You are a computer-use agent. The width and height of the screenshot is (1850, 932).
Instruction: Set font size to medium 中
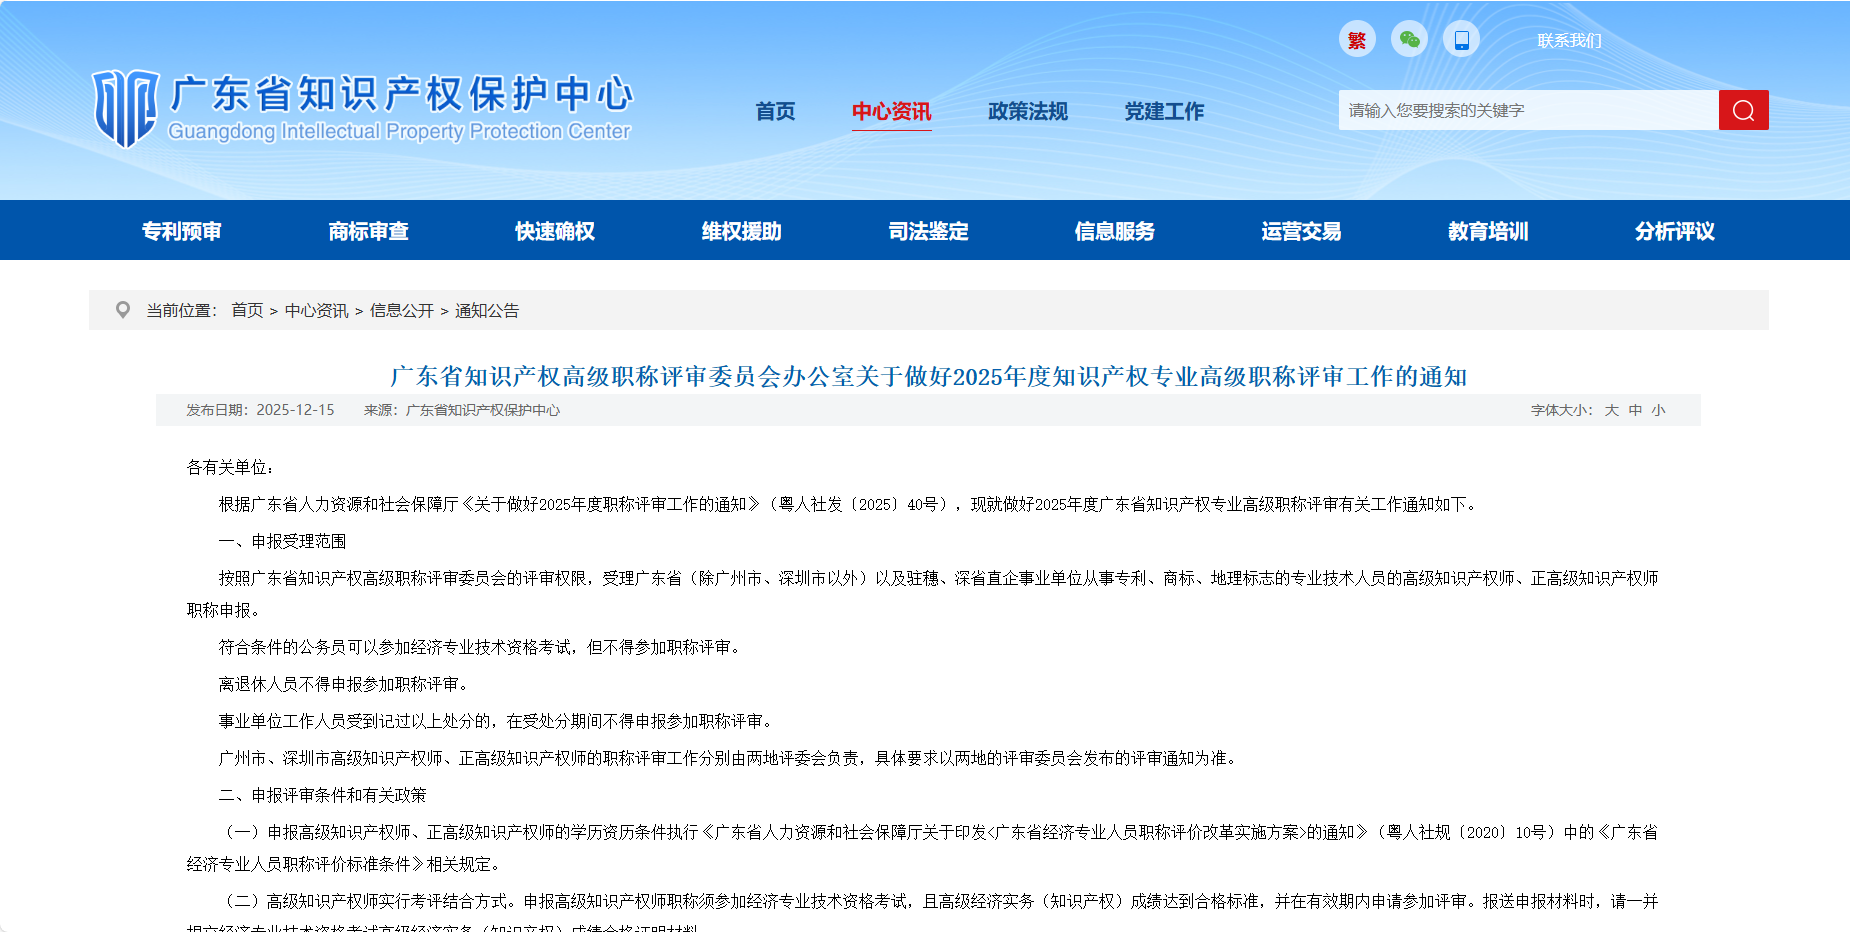pyautogui.click(x=1635, y=410)
